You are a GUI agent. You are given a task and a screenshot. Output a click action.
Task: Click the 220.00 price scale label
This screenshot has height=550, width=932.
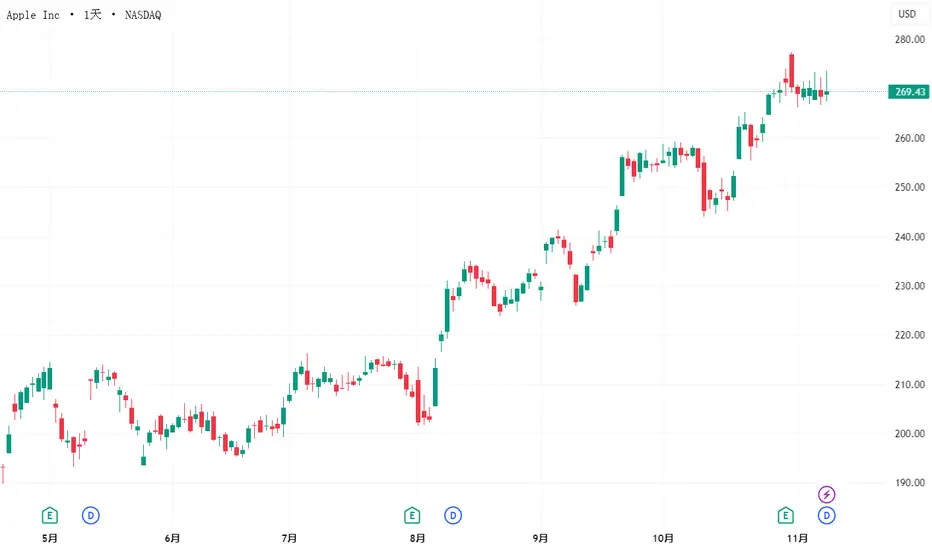pyautogui.click(x=910, y=336)
